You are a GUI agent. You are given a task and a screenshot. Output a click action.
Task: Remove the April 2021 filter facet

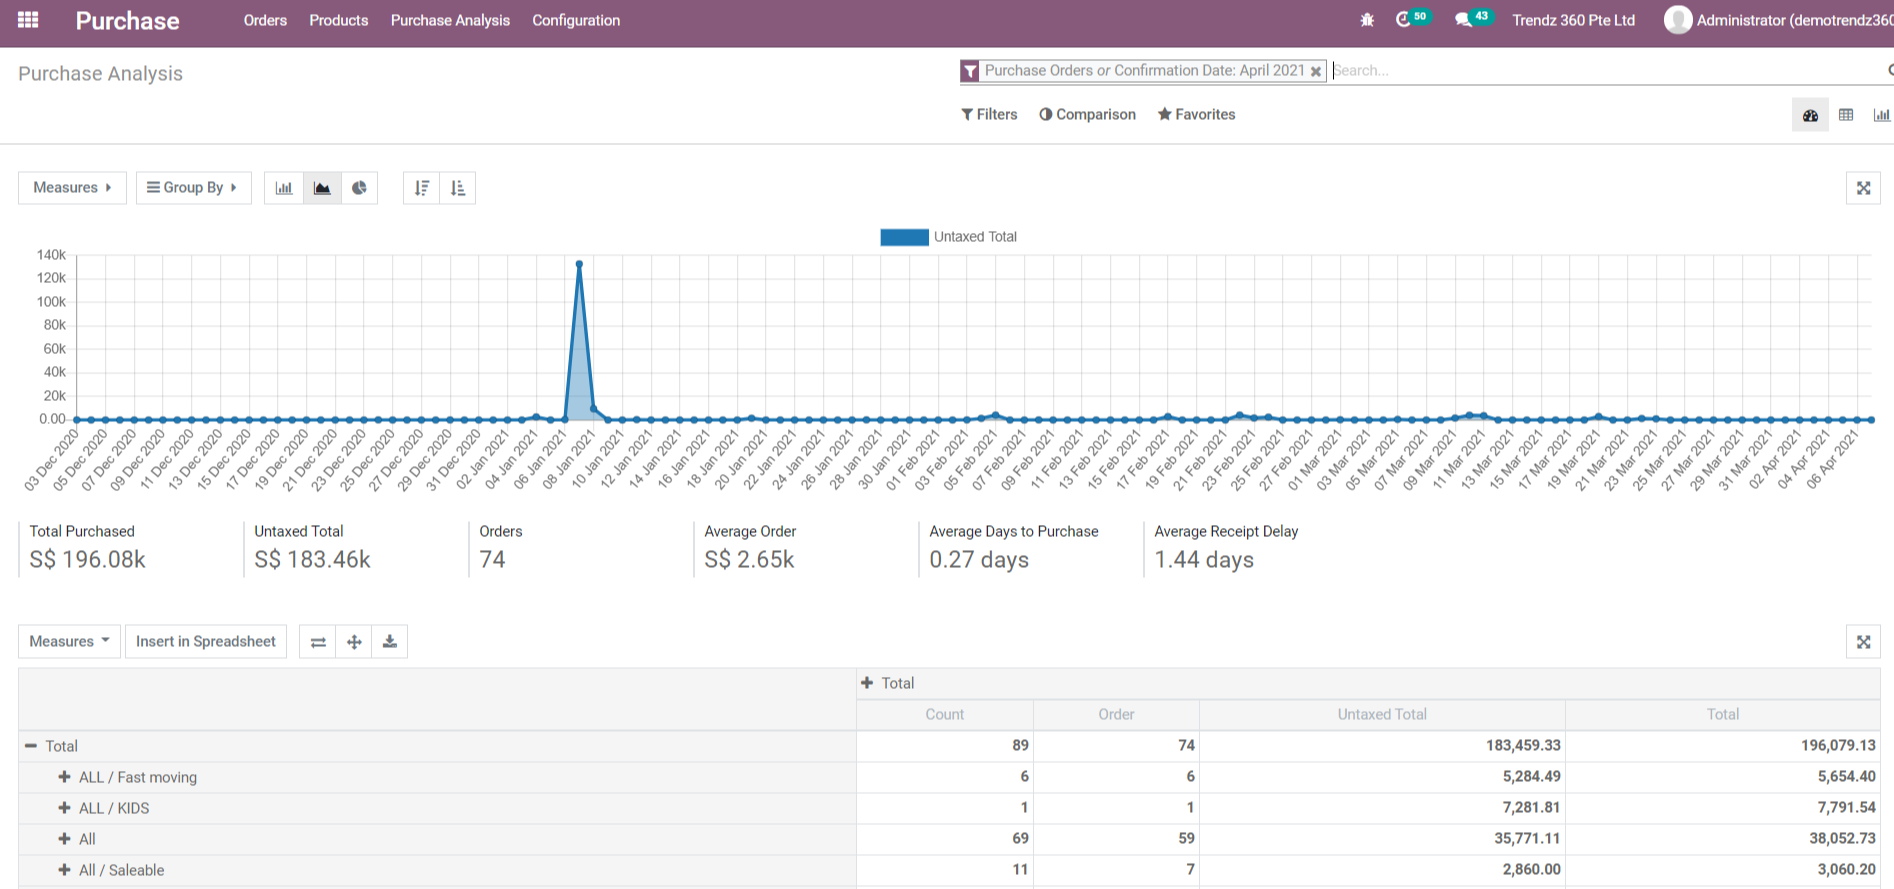1316,71
